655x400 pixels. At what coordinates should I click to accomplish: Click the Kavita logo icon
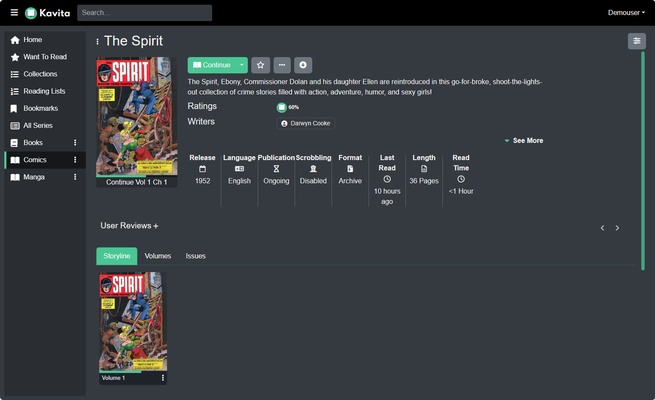click(31, 13)
